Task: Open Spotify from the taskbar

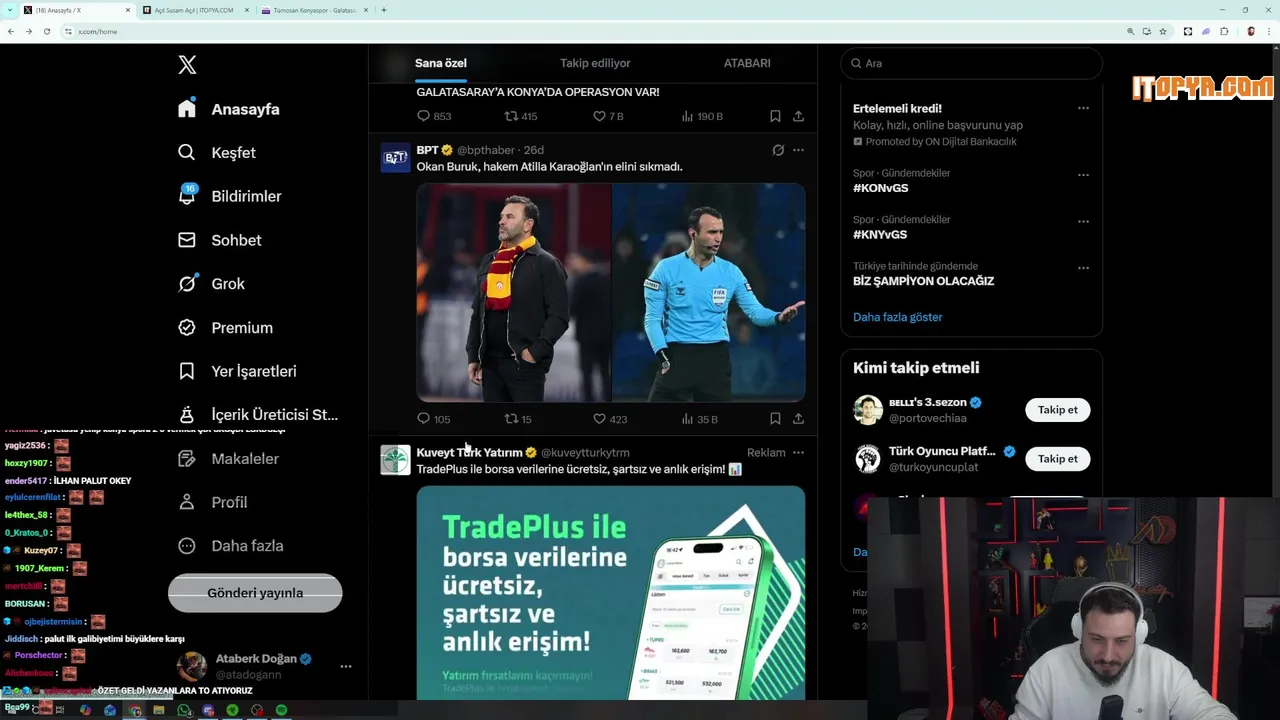Action: (281, 710)
